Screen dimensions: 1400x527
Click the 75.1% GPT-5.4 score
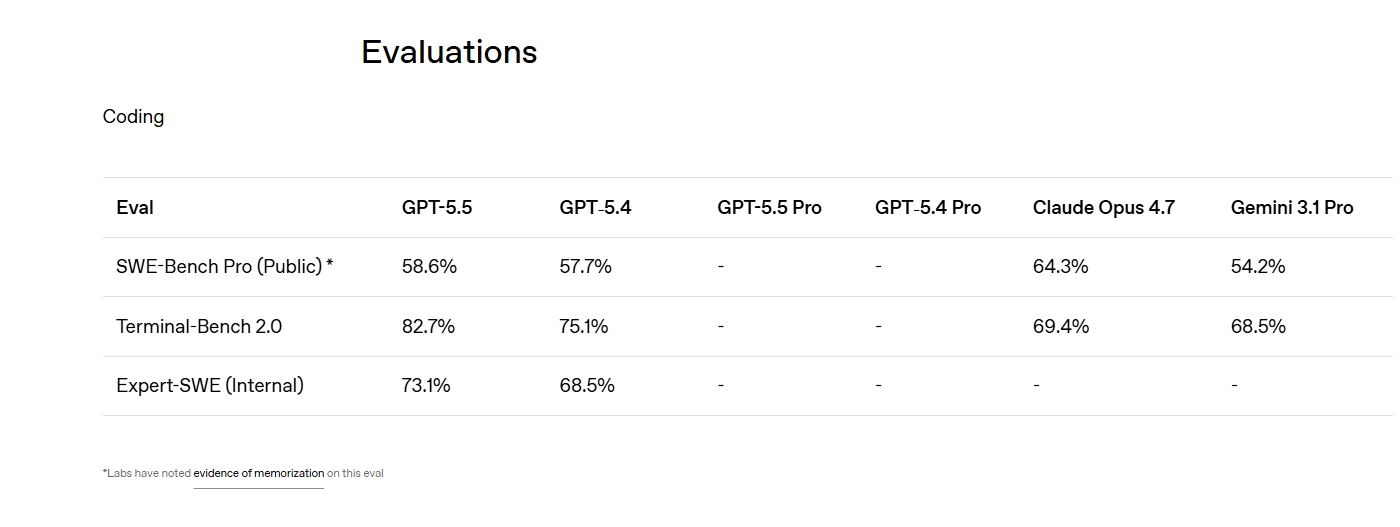pyautogui.click(x=584, y=326)
